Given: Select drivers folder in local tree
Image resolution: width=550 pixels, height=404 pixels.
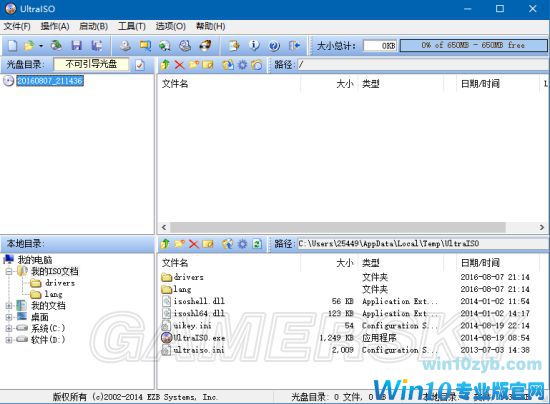Looking at the screenshot, I should 60,283.
